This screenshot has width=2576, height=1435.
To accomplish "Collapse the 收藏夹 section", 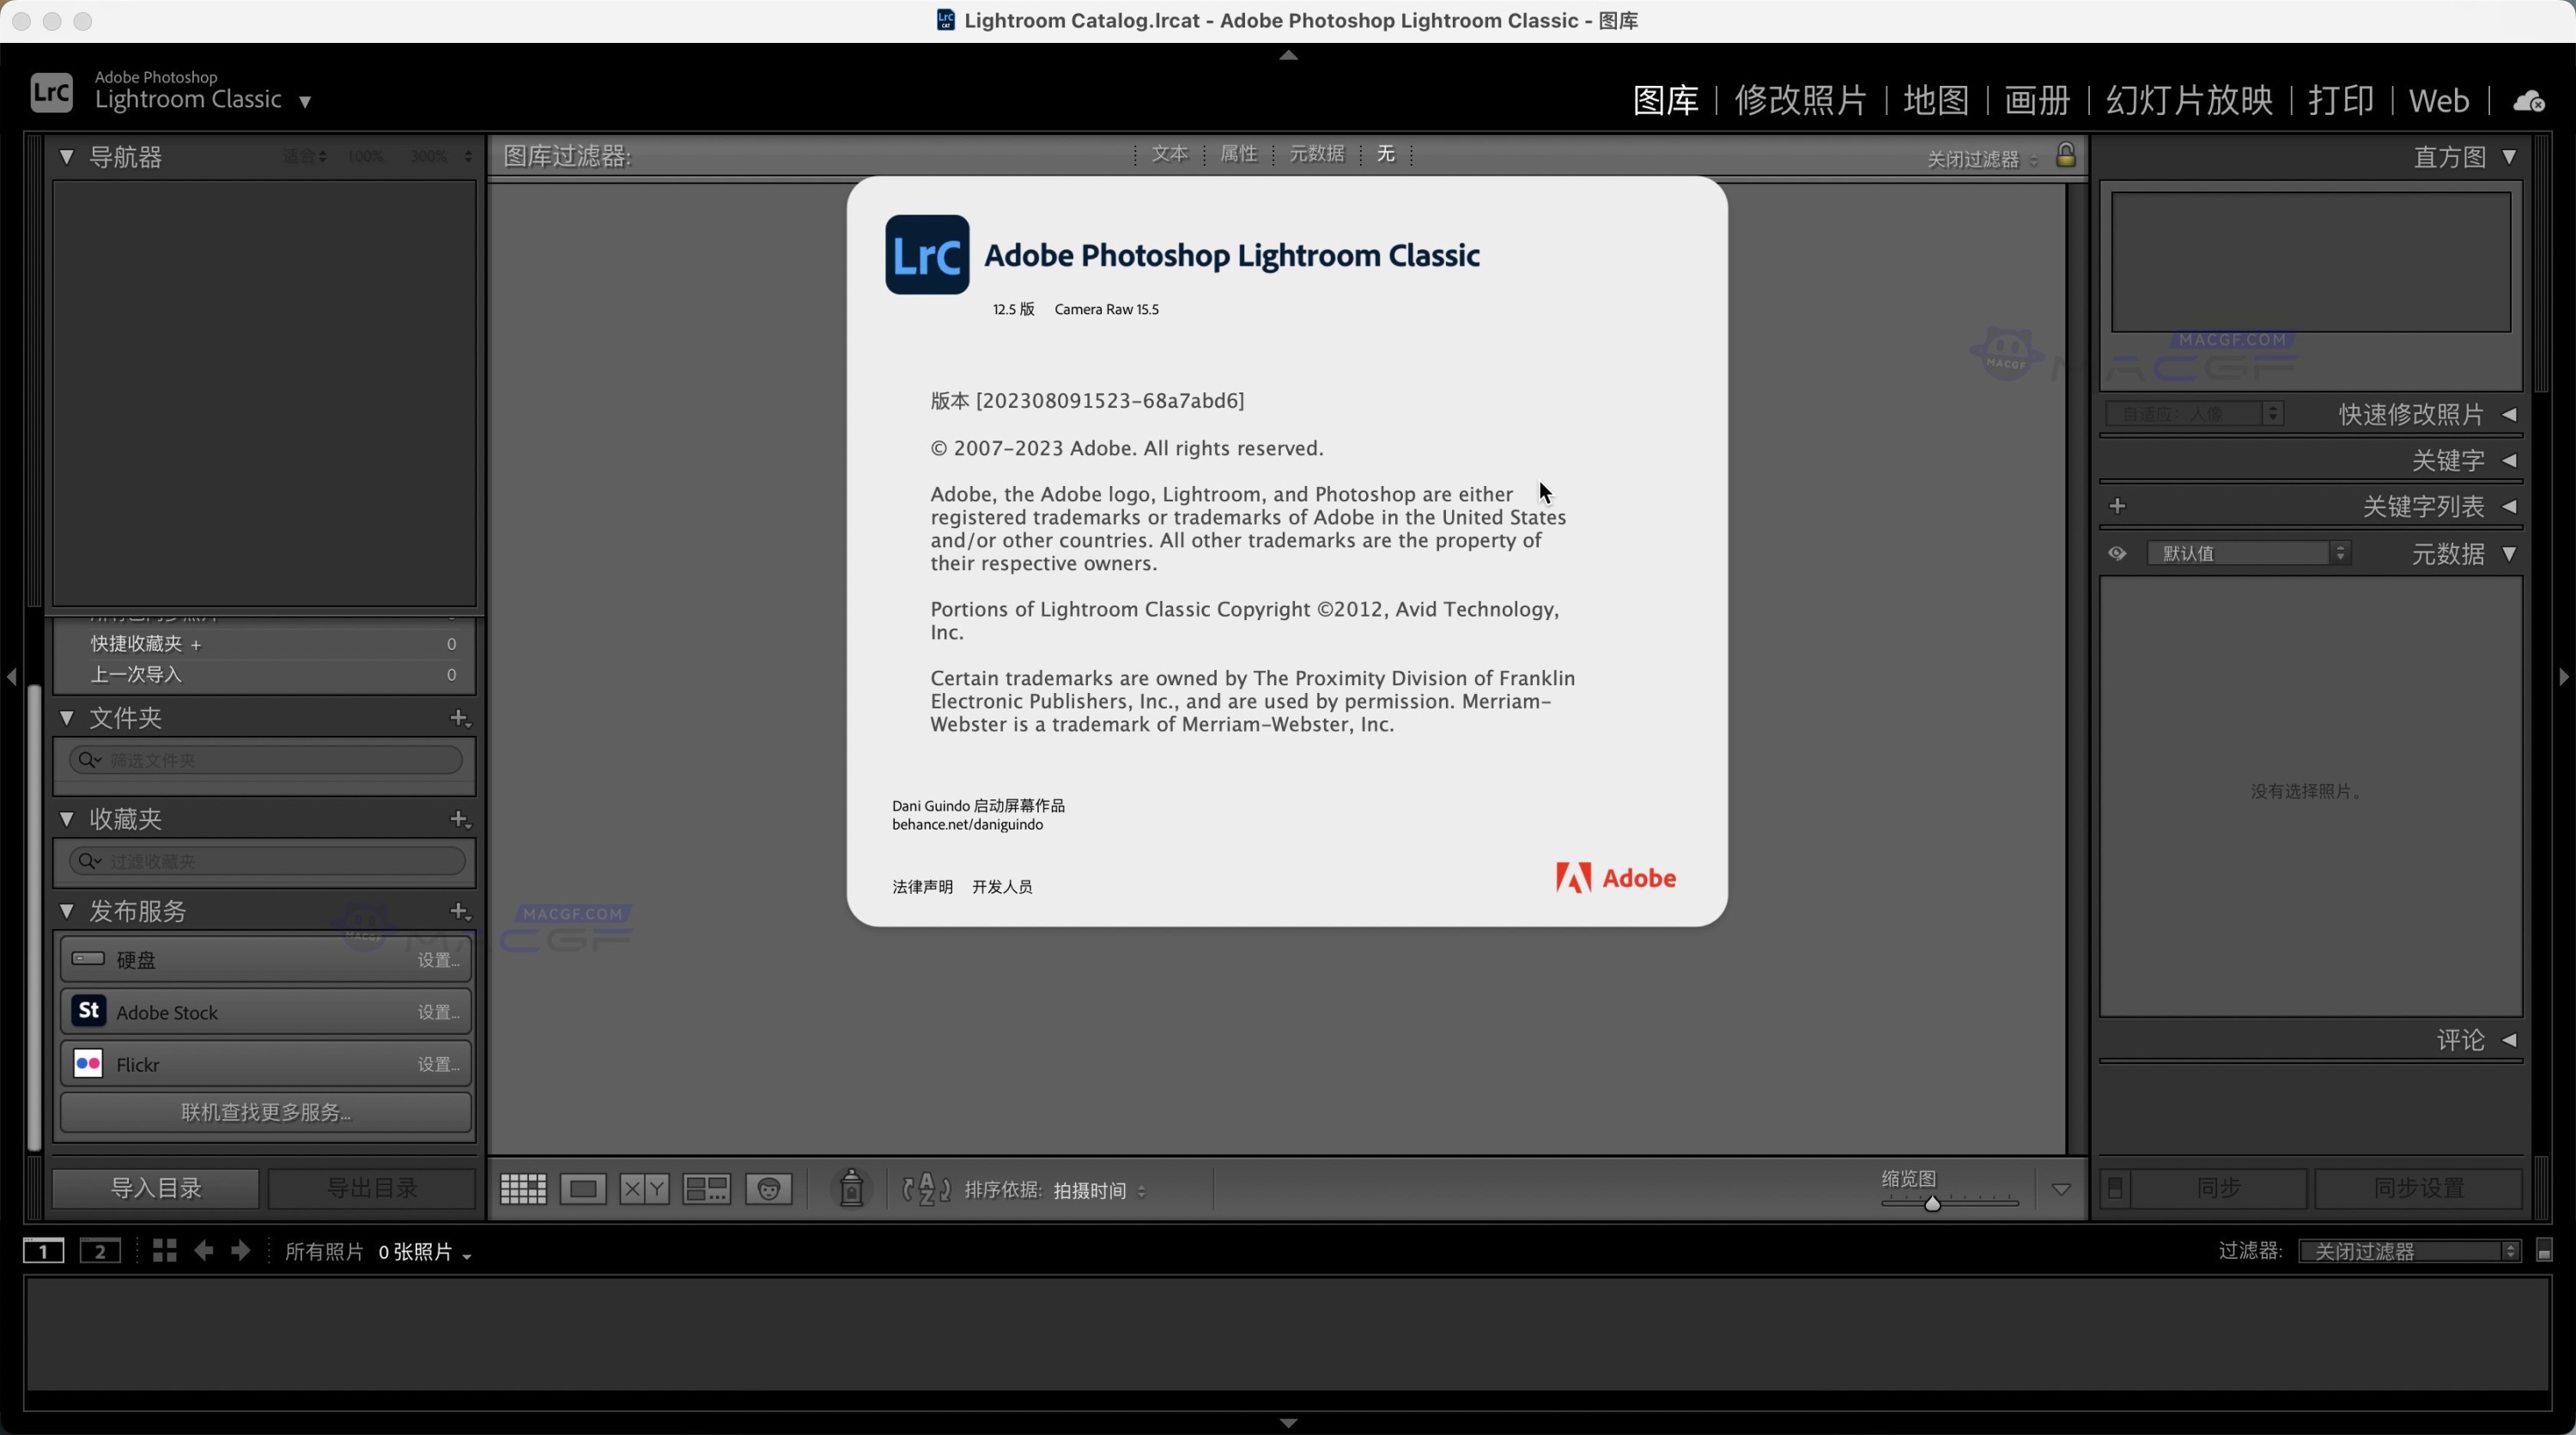I will (66, 819).
